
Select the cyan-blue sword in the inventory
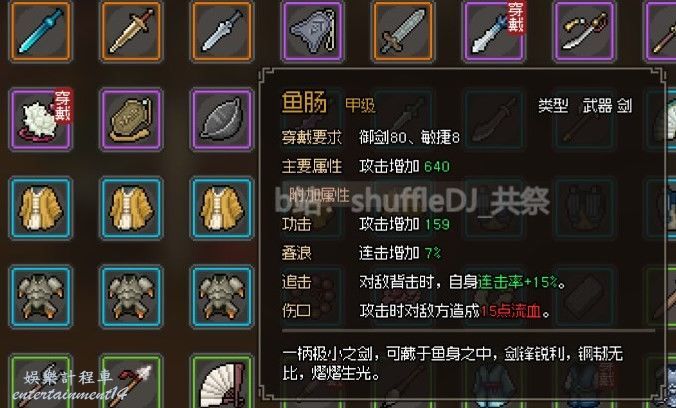pos(41,31)
